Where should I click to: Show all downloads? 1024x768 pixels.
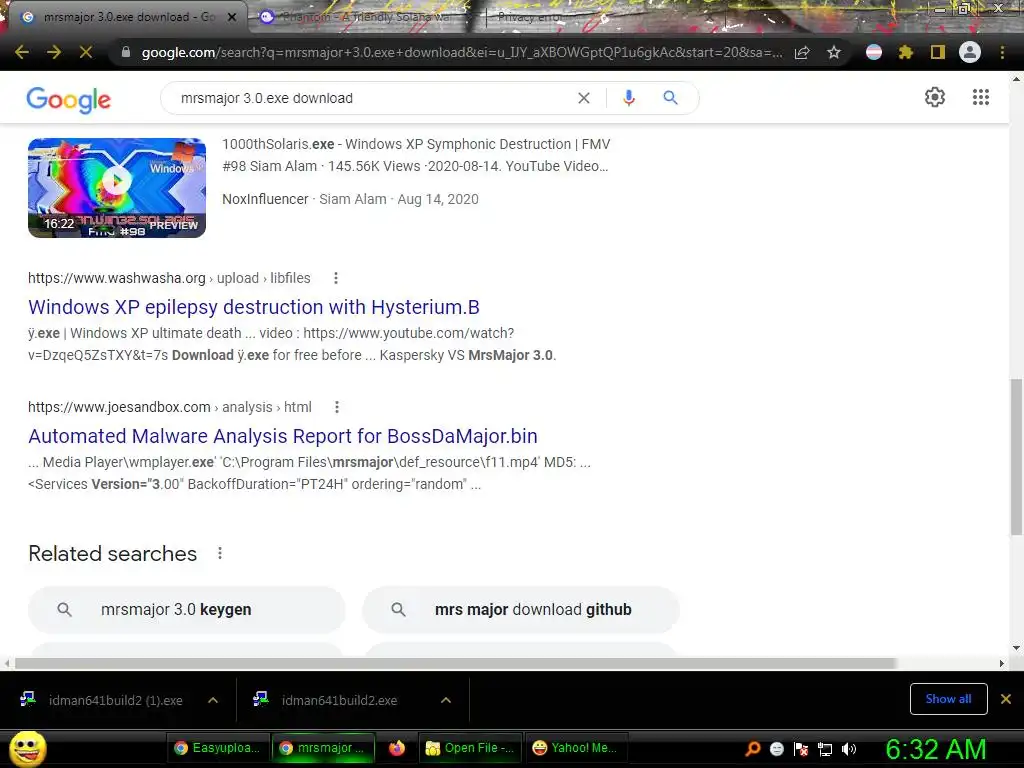[x=948, y=699]
